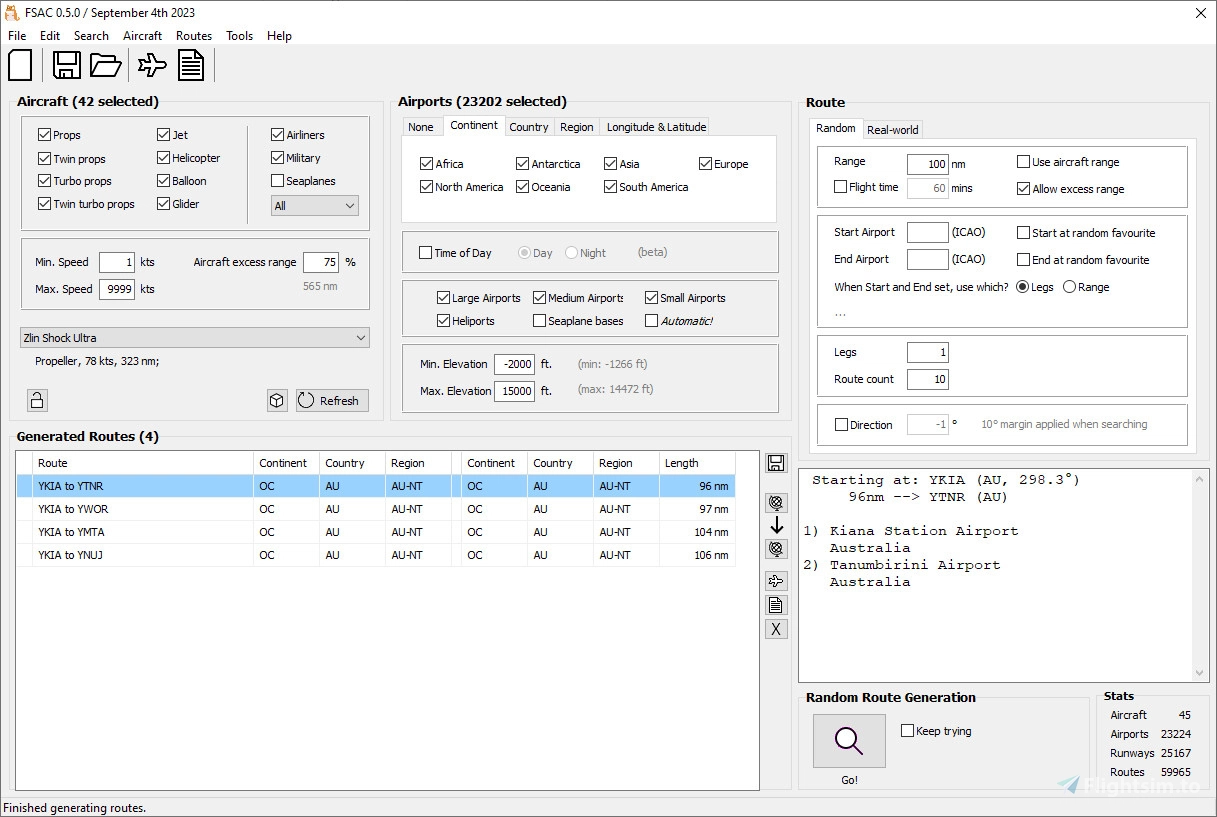Create a new file with the blank page icon
The height and width of the screenshot is (817, 1217).
click(20, 64)
